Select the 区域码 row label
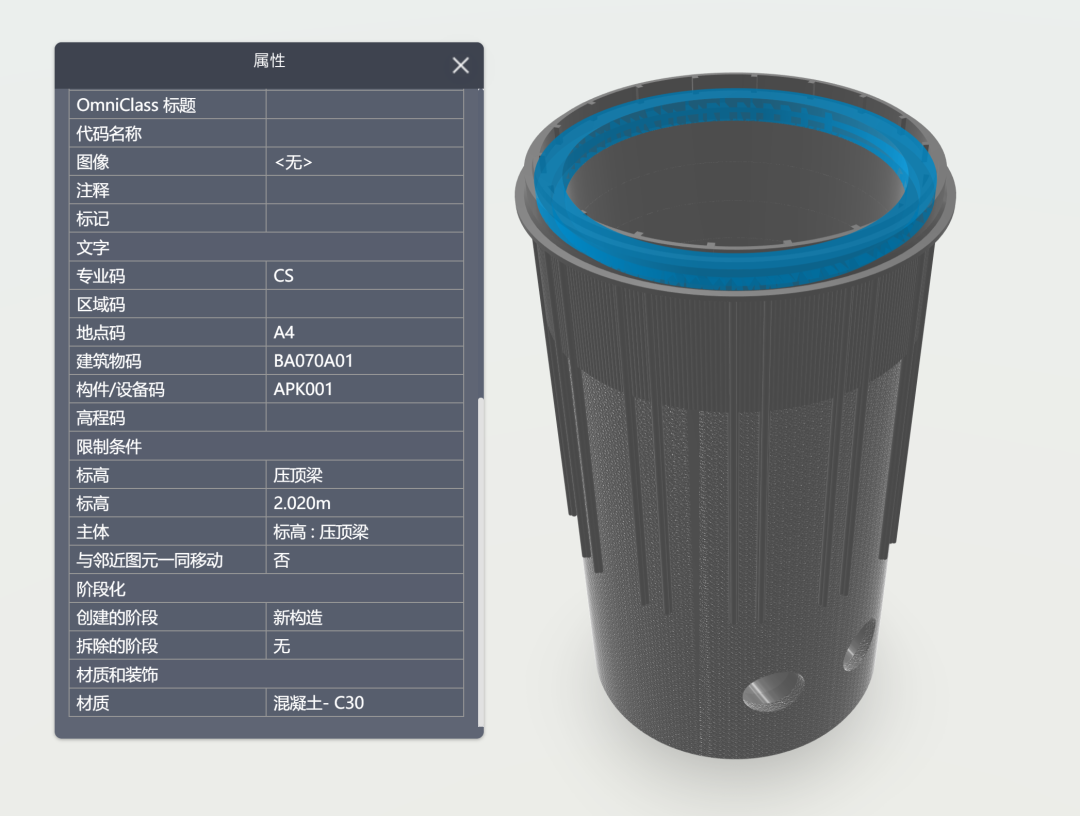1080x816 pixels. click(101, 304)
